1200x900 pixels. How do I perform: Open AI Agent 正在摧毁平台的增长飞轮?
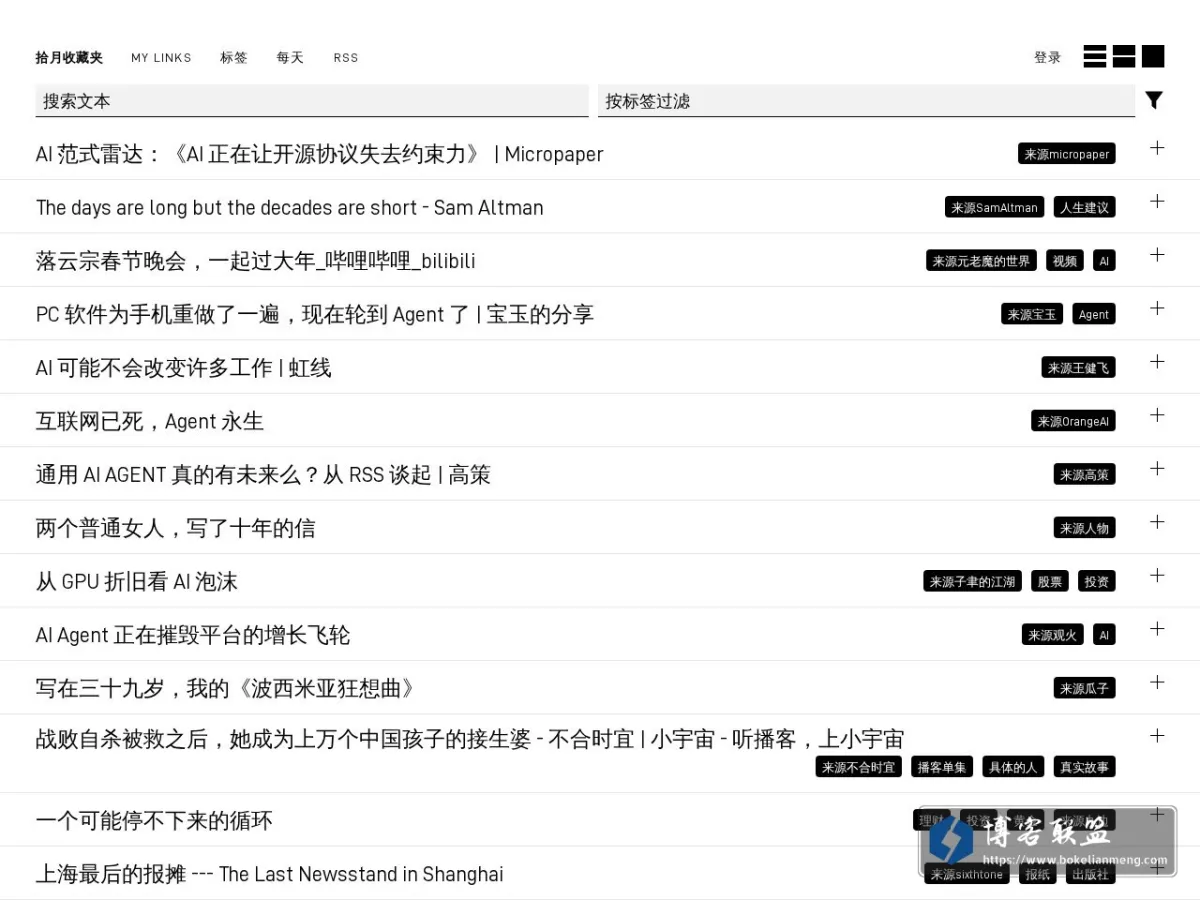point(193,635)
